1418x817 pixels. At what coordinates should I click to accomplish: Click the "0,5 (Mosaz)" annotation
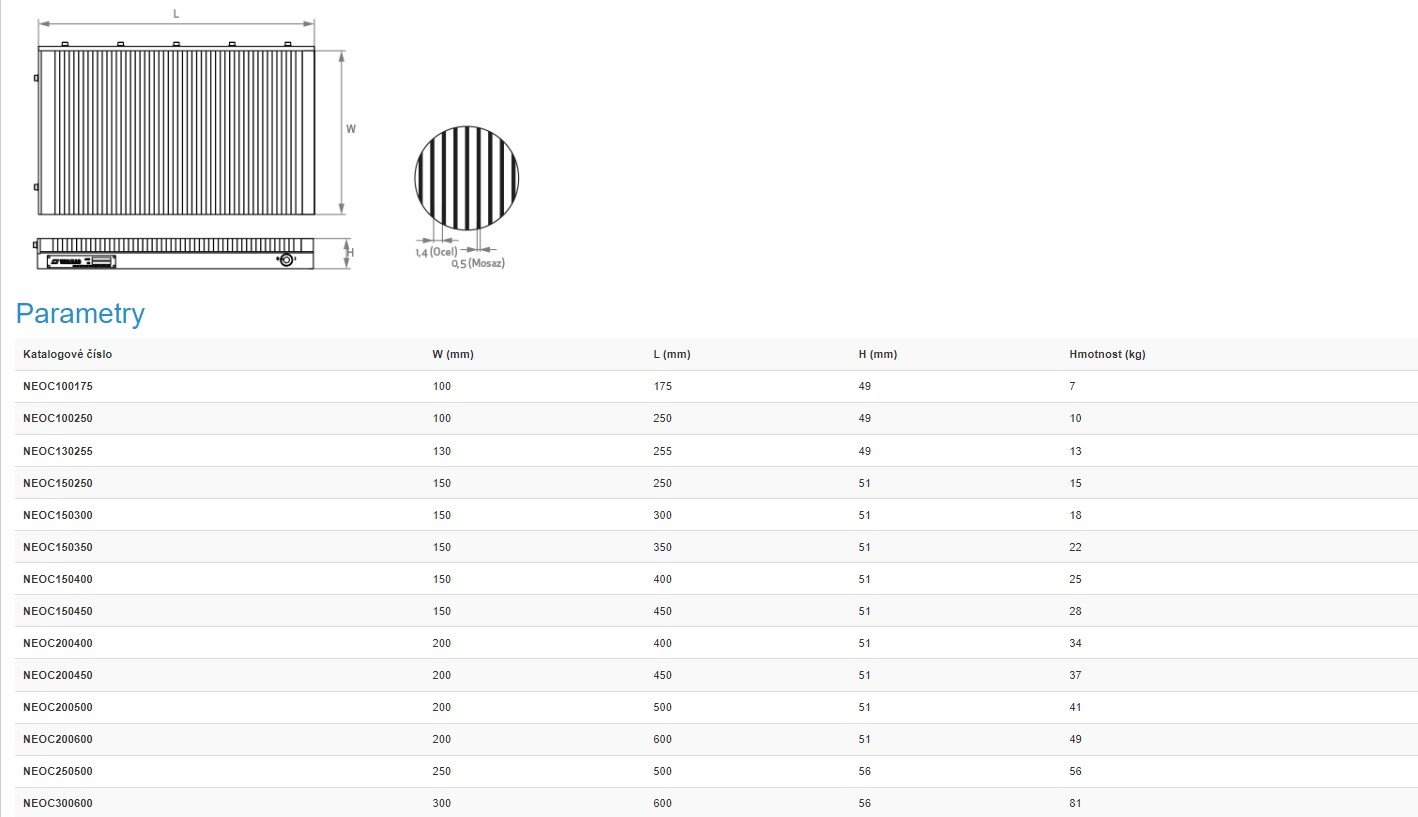(x=478, y=263)
